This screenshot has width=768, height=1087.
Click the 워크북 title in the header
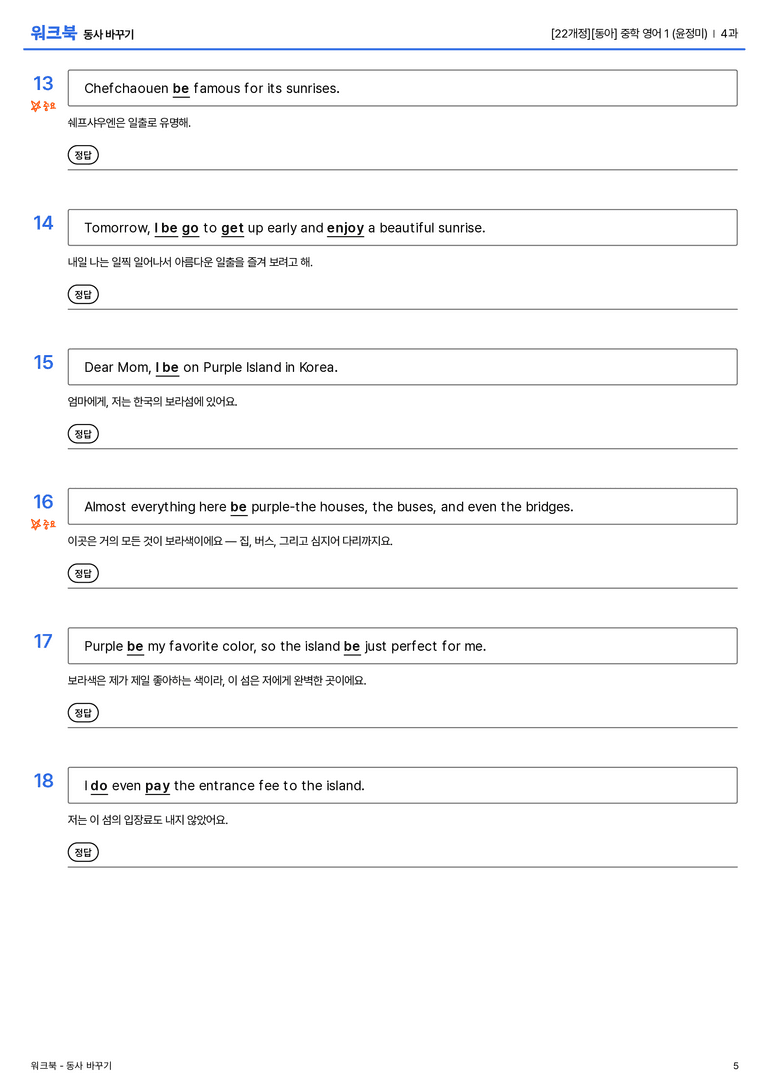[x=53, y=33]
